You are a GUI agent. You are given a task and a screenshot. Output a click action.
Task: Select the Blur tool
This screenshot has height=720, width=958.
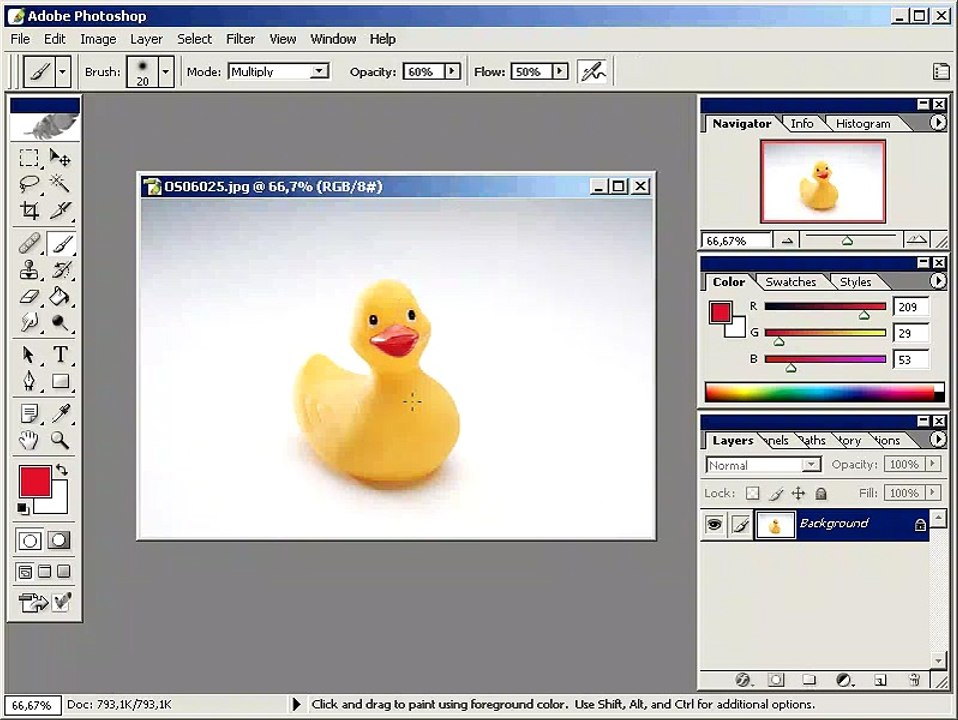pos(29,322)
